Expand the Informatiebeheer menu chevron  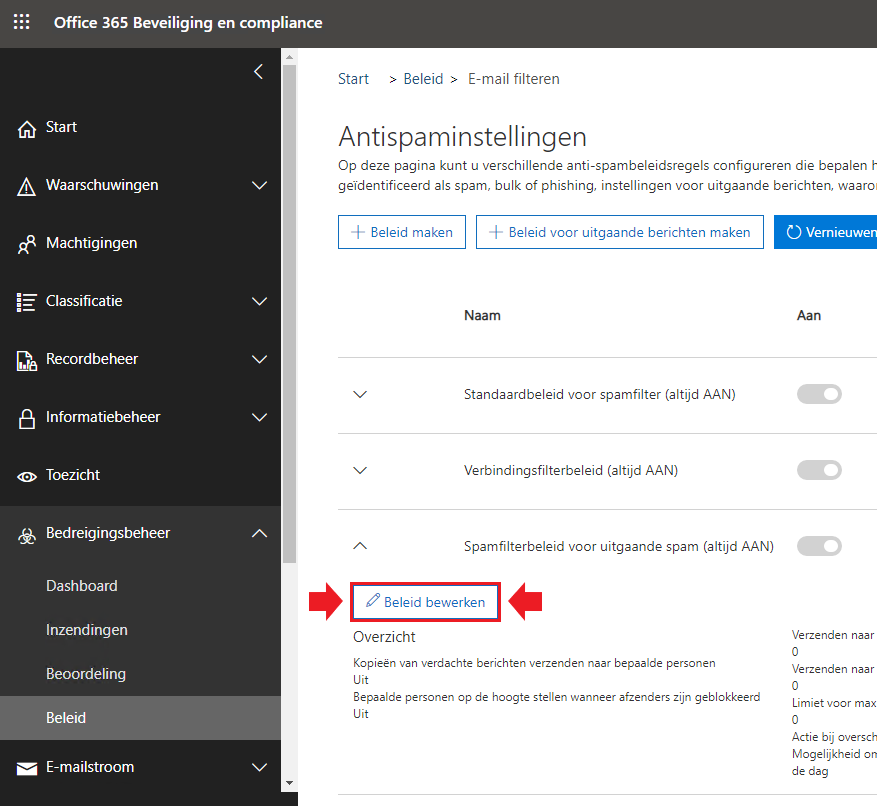pos(259,417)
